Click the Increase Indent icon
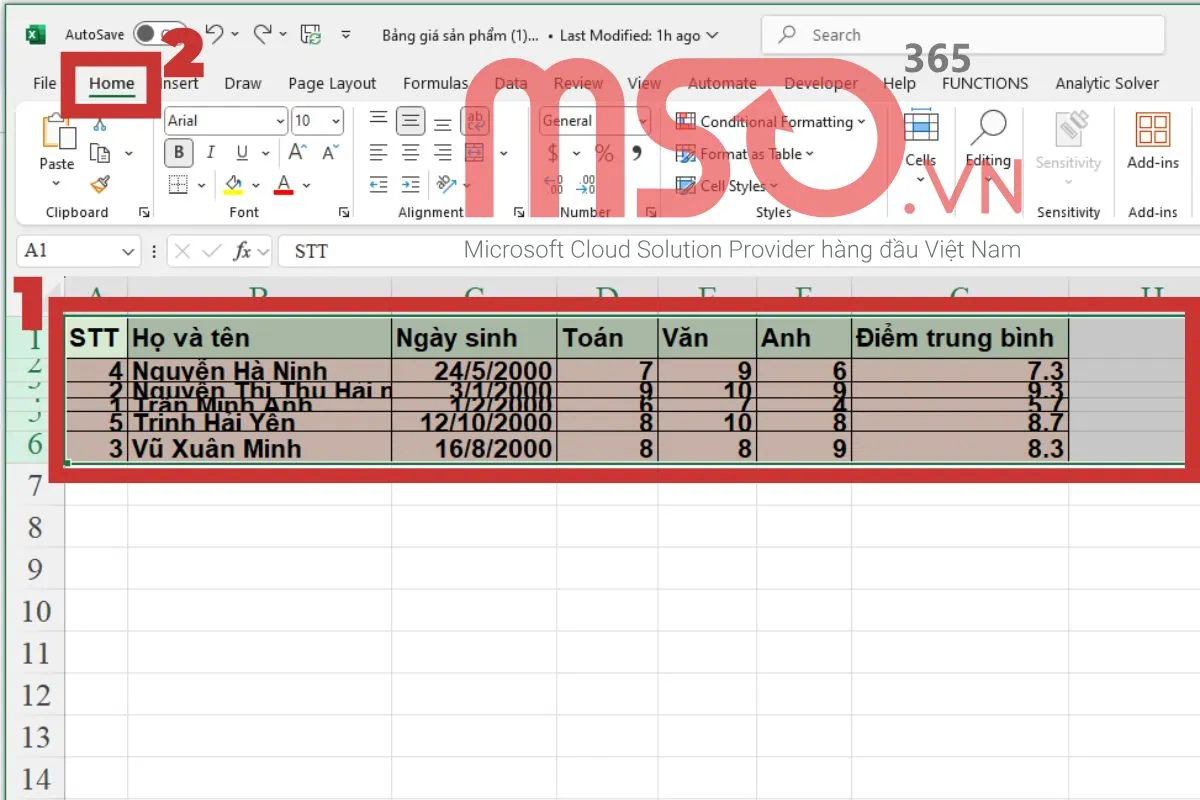1200x800 pixels. (410, 185)
